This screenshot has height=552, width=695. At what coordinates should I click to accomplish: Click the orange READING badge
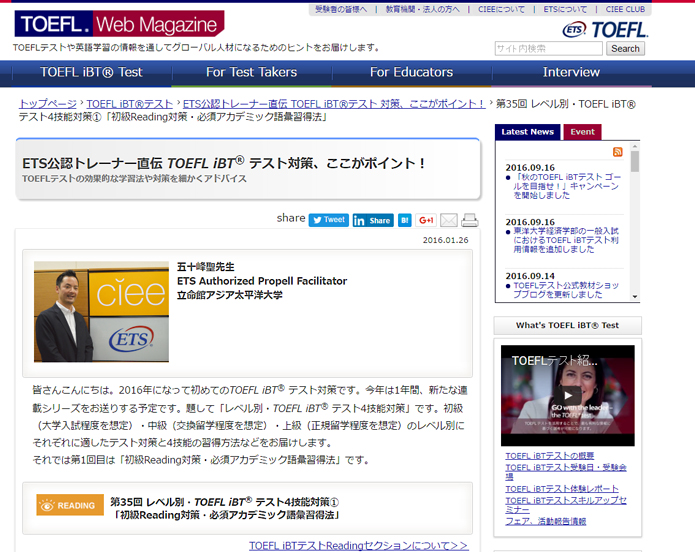[70, 505]
